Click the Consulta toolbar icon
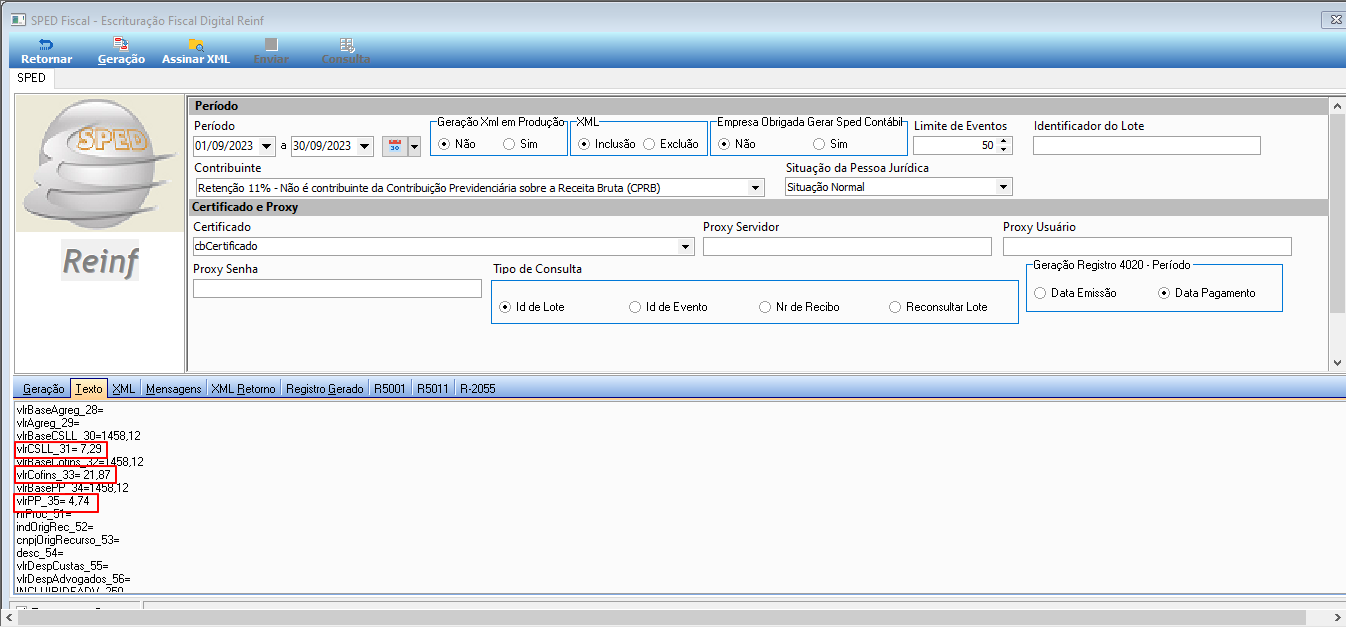Image resolution: width=1346 pixels, height=628 pixels. (346, 45)
